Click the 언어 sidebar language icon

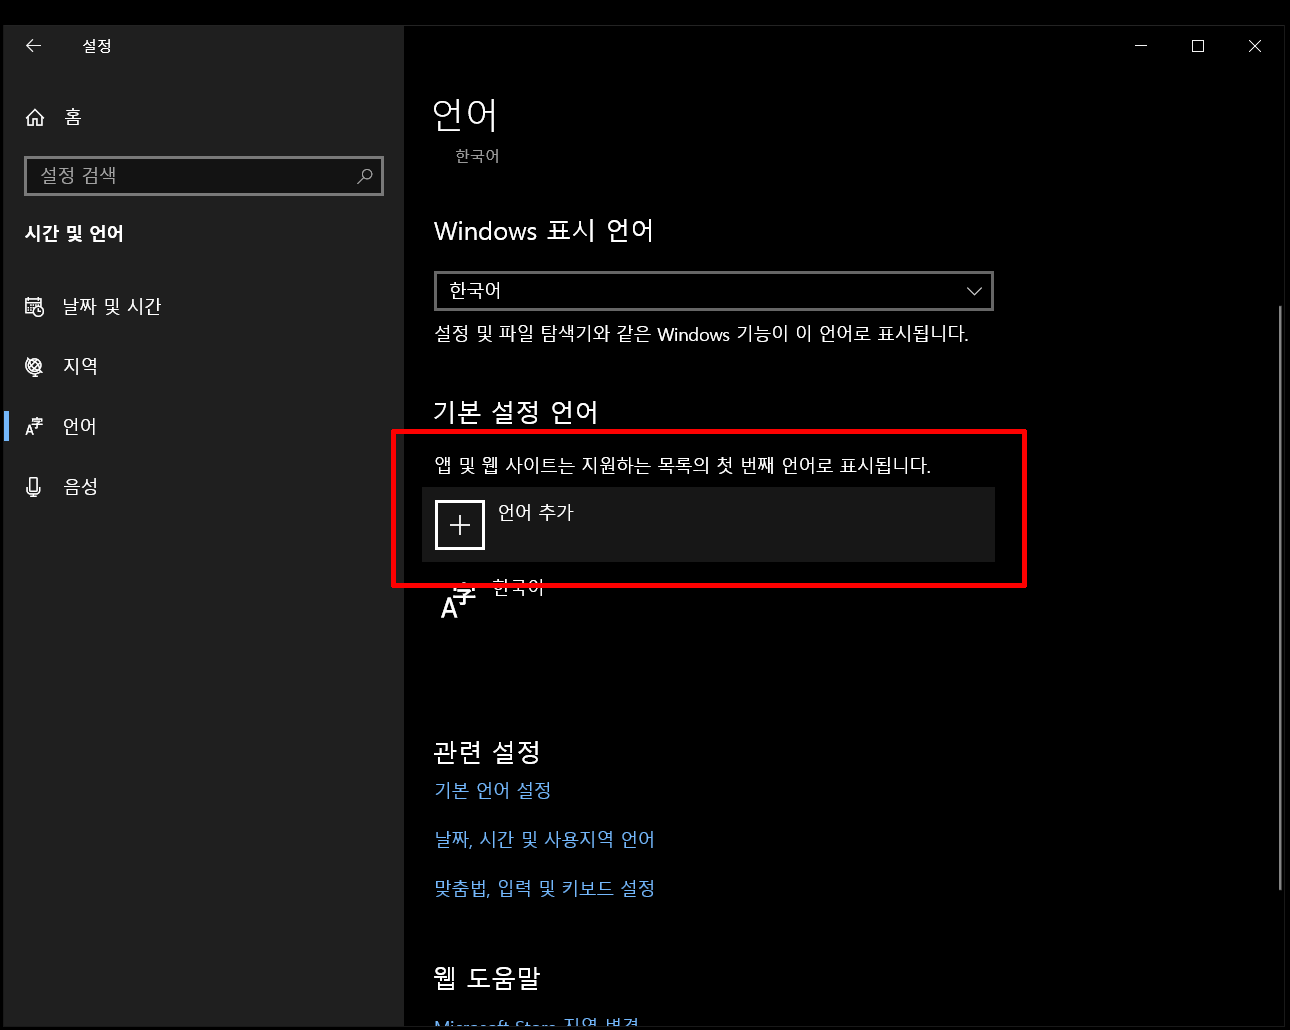tap(34, 427)
